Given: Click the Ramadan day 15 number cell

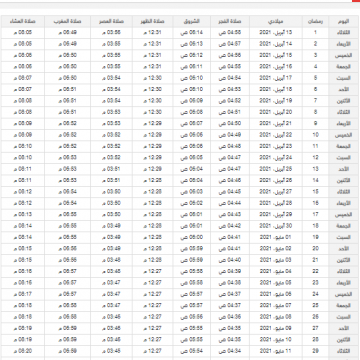Looking at the screenshot, I should point(315,192).
